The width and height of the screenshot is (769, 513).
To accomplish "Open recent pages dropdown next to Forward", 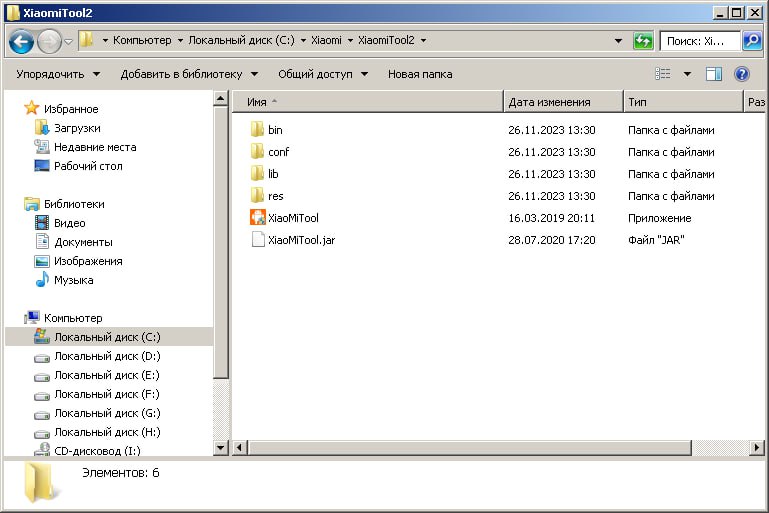I will click(x=69, y=42).
